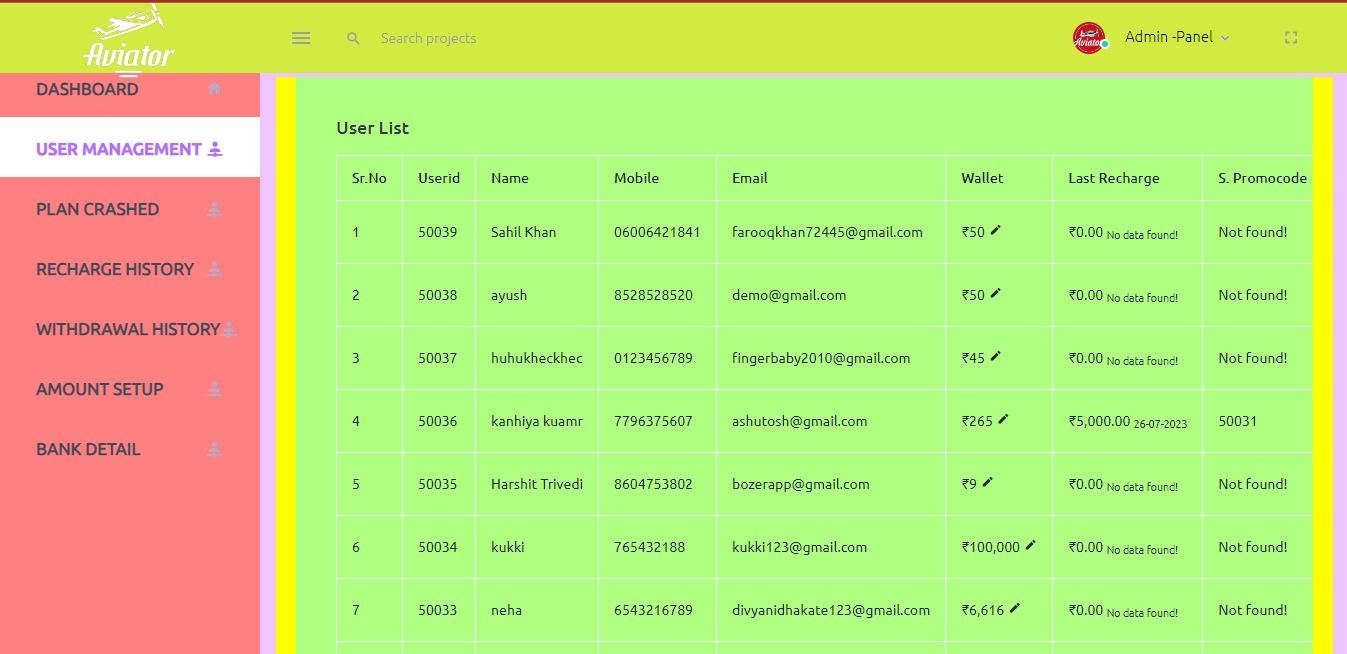Open Plan Crashed section

point(98,209)
